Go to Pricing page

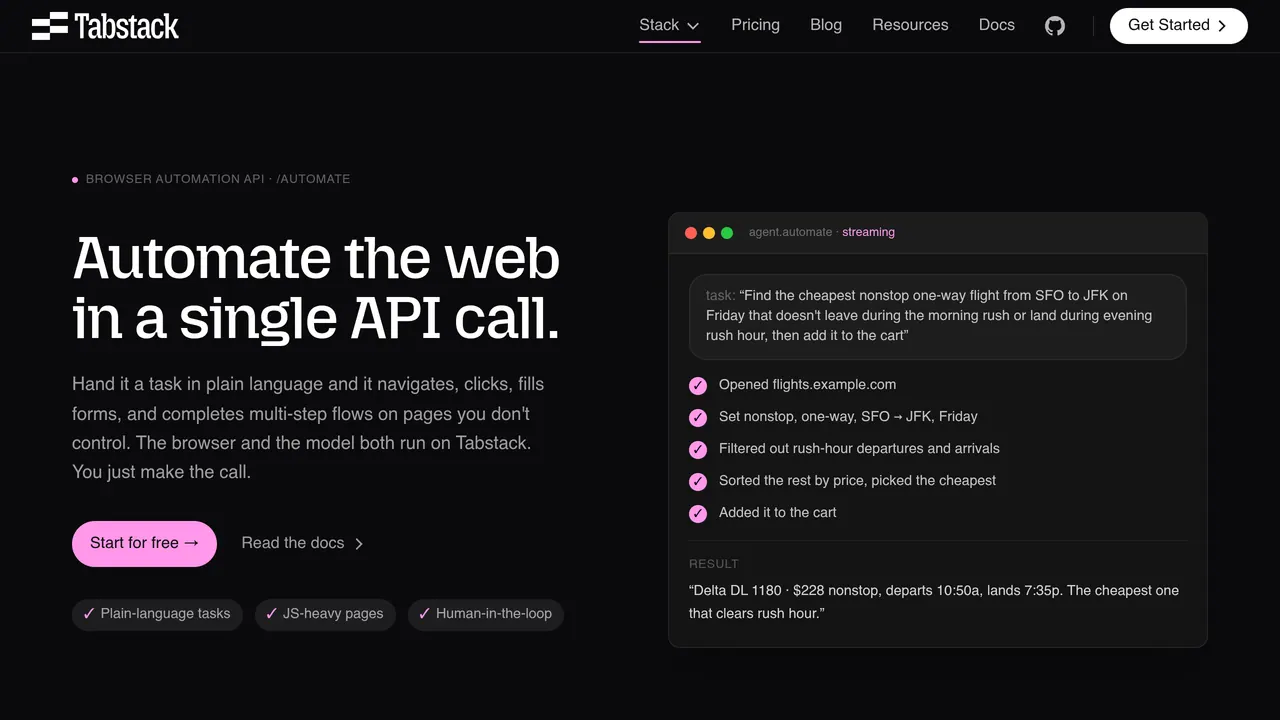pyautogui.click(x=755, y=25)
